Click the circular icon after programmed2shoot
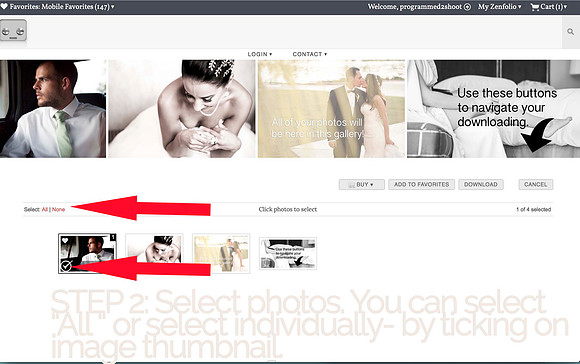Image resolution: width=580 pixels, height=364 pixels. click(x=467, y=7)
